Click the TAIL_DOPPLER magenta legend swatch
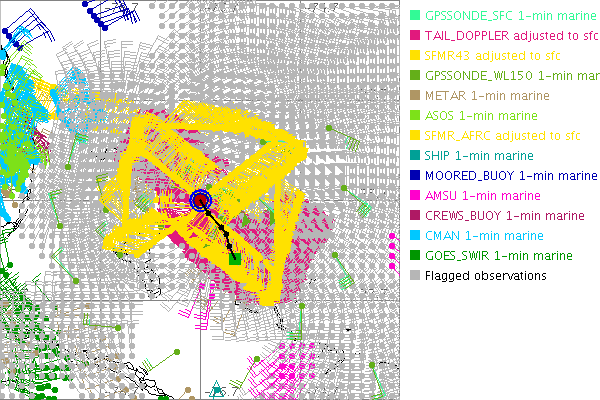The height and width of the screenshot is (400, 600). 414,36
